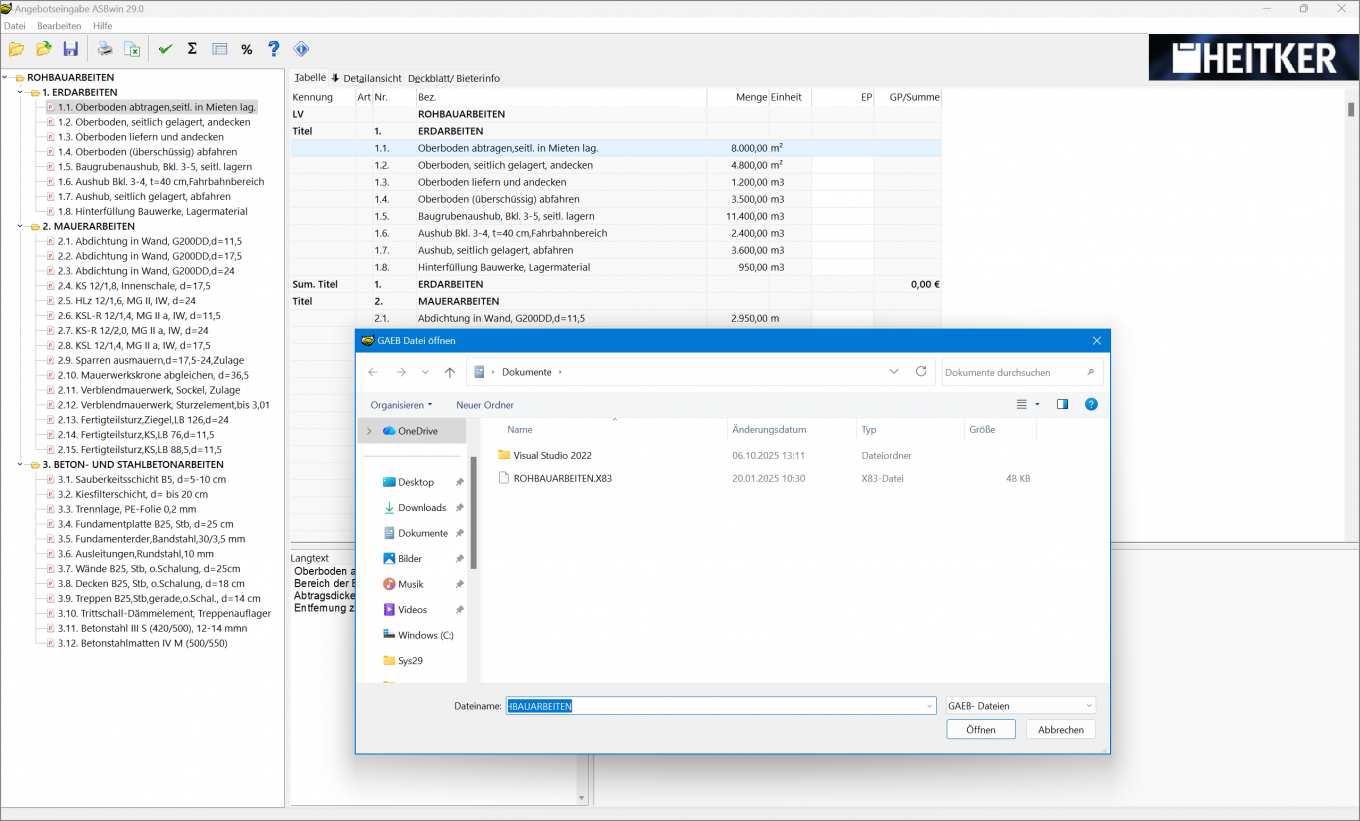Image resolution: width=1360 pixels, height=821 pixels.
Task: Select ROHBAUARBEITEN.X83 in the file list
Action: [x=563, y=478]
